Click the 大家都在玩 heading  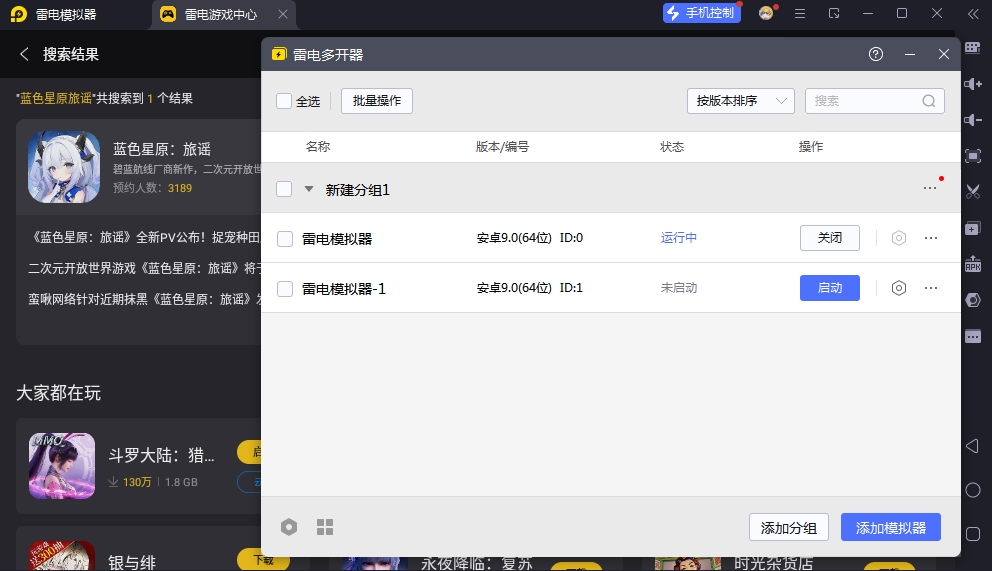click(x=58, y=393)
